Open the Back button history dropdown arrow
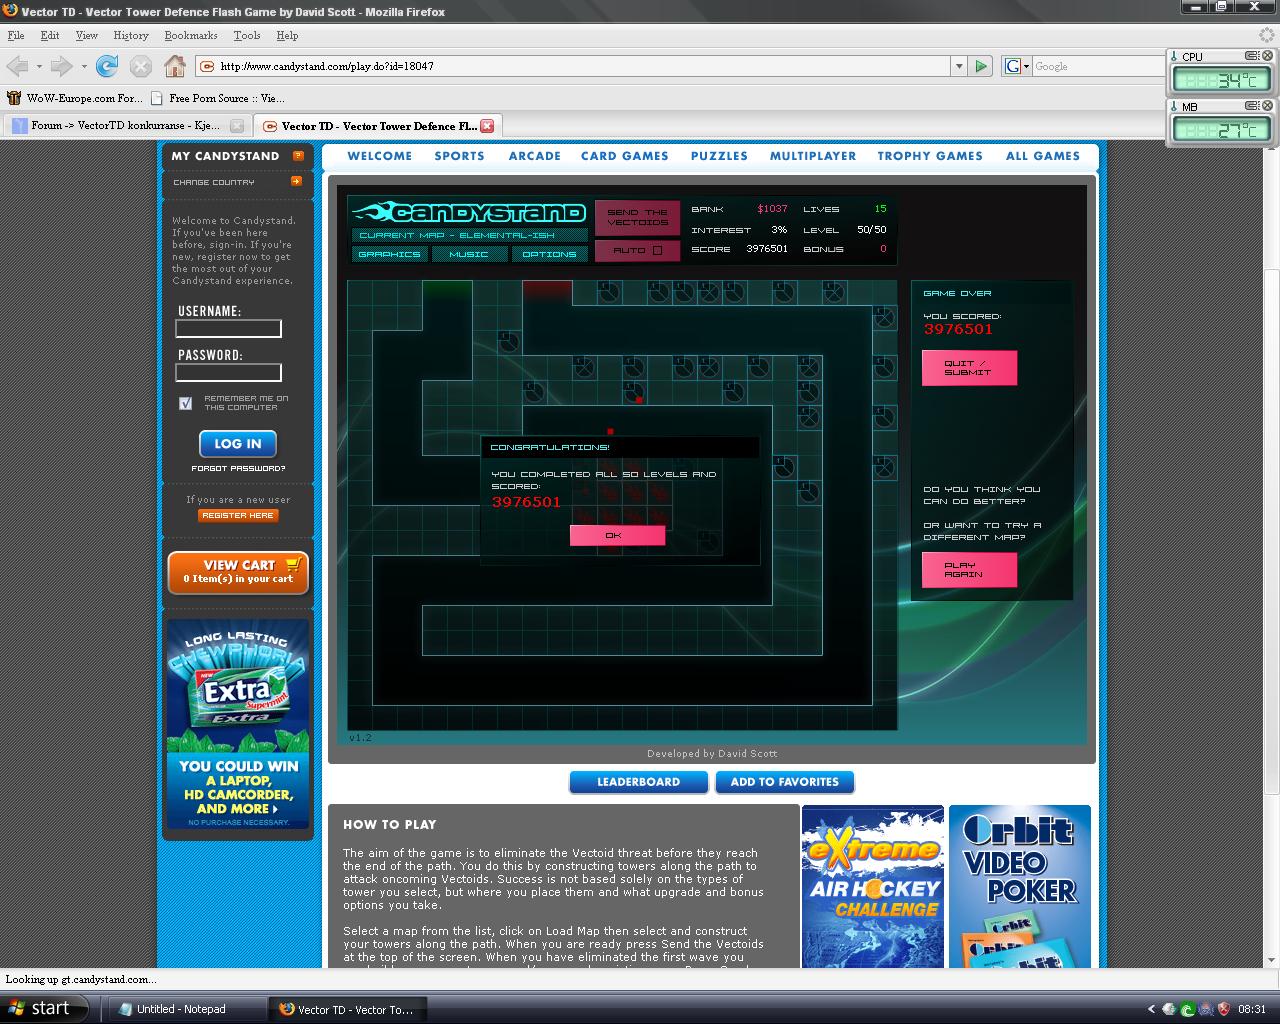Viewport: 1280px width, 1024px height. [x=39, y=66]
